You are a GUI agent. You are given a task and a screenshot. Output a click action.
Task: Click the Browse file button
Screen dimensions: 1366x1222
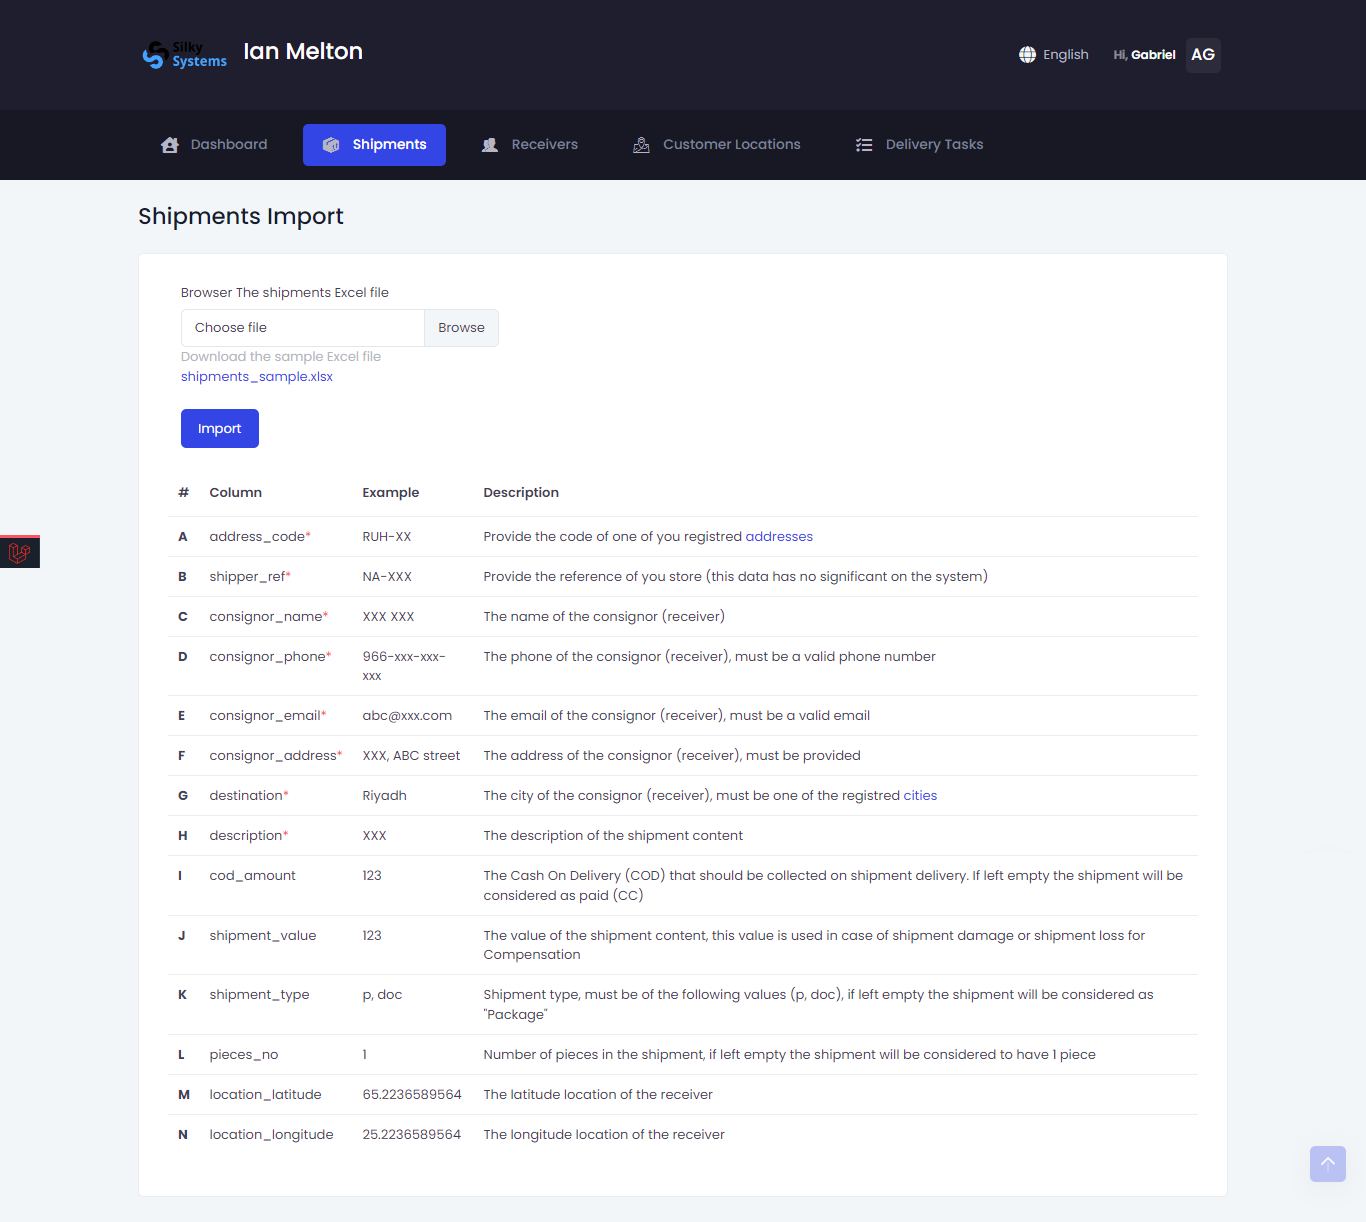click(x=461, y=328)
